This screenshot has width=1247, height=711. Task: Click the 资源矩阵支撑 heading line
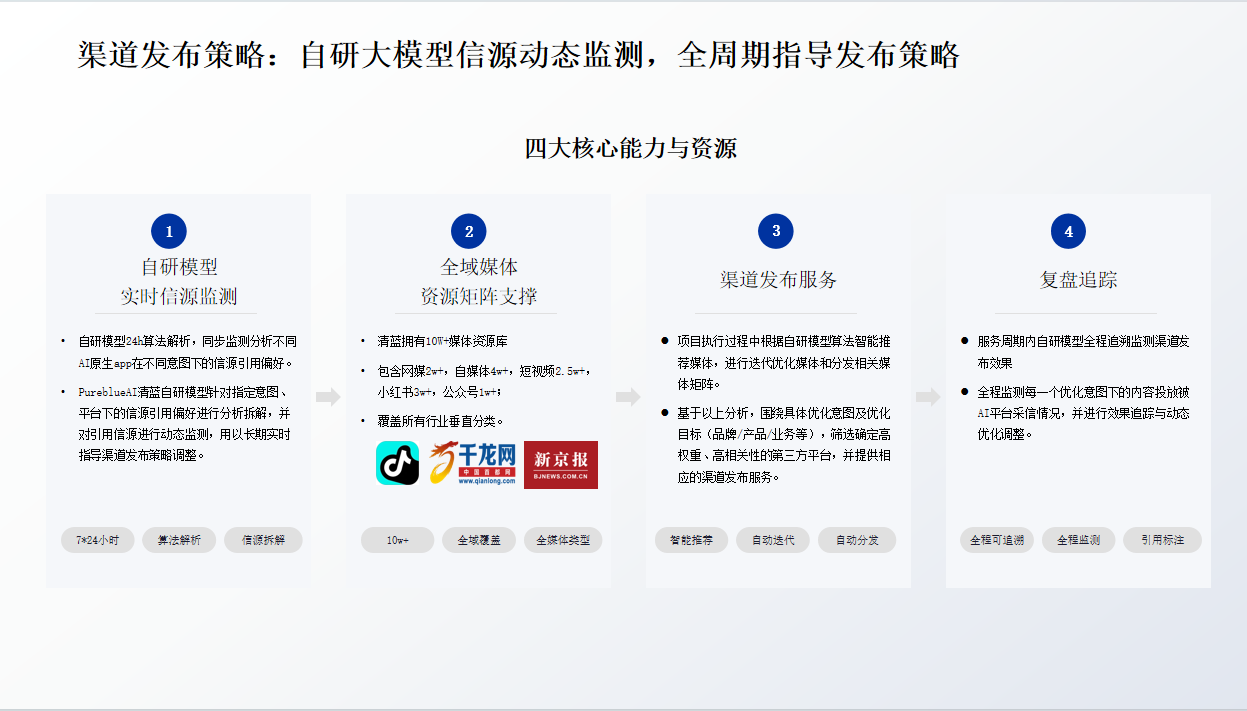tap(479, 296)
